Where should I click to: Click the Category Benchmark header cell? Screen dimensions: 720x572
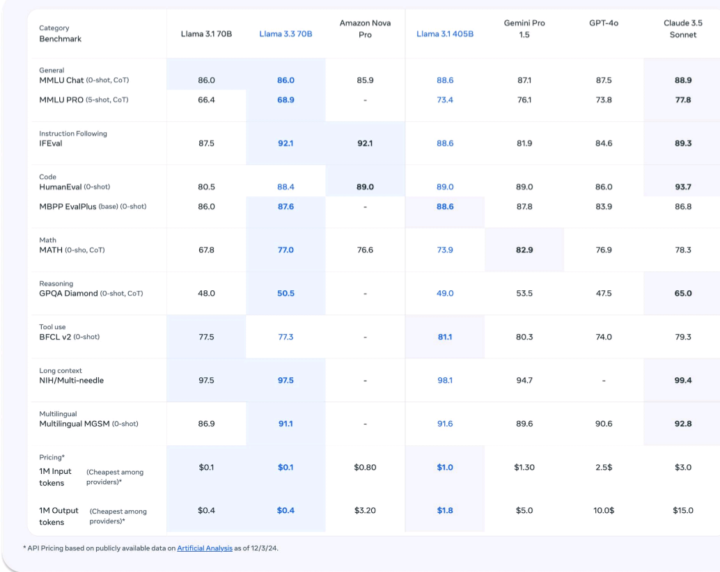[x=61, y=33]
